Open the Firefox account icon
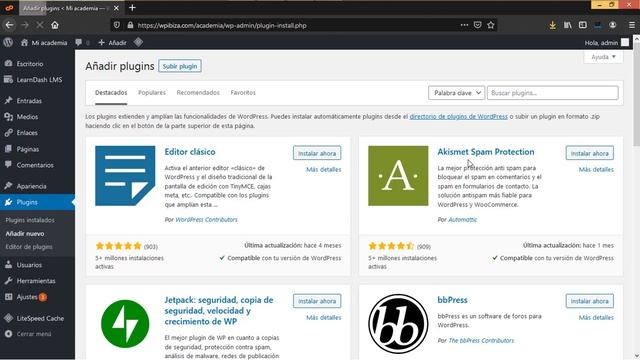 613,25
